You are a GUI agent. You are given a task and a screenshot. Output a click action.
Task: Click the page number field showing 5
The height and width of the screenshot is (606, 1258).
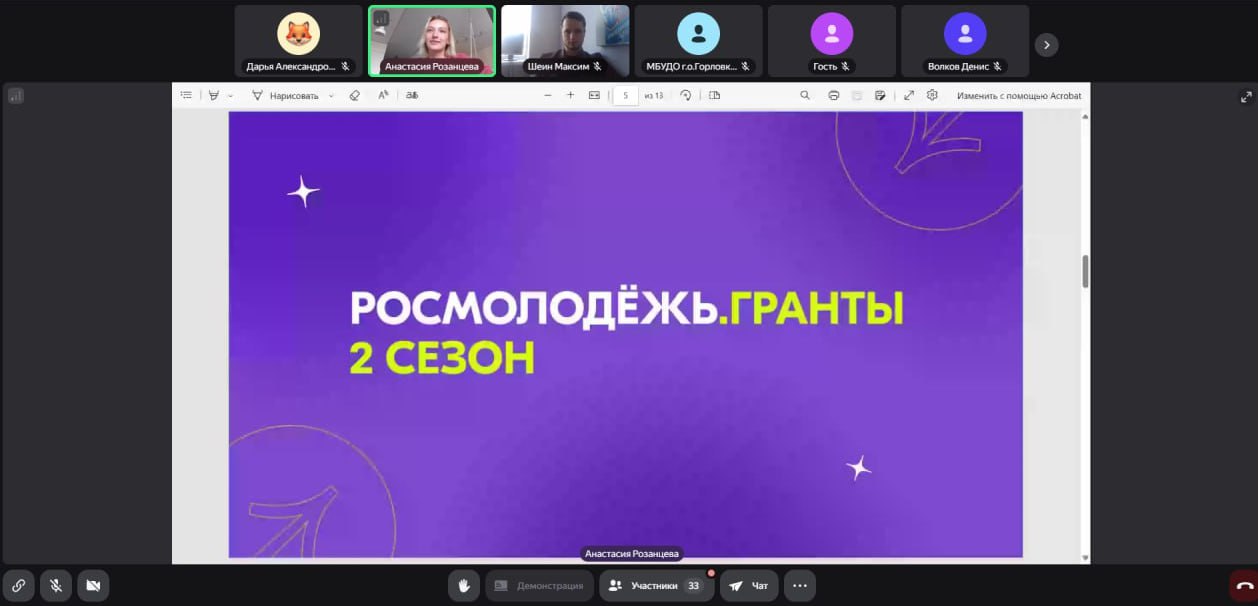coord(625,96)
